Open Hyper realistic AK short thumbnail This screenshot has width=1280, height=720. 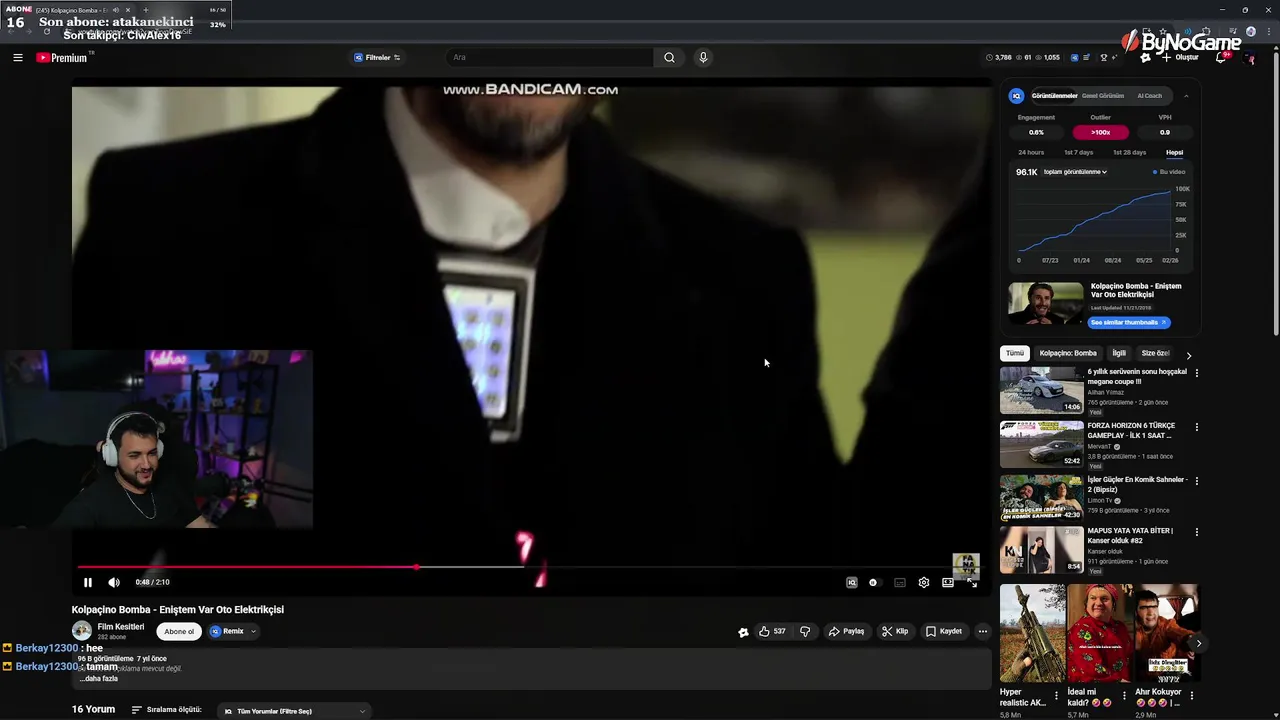click(x=1032, y=633)
